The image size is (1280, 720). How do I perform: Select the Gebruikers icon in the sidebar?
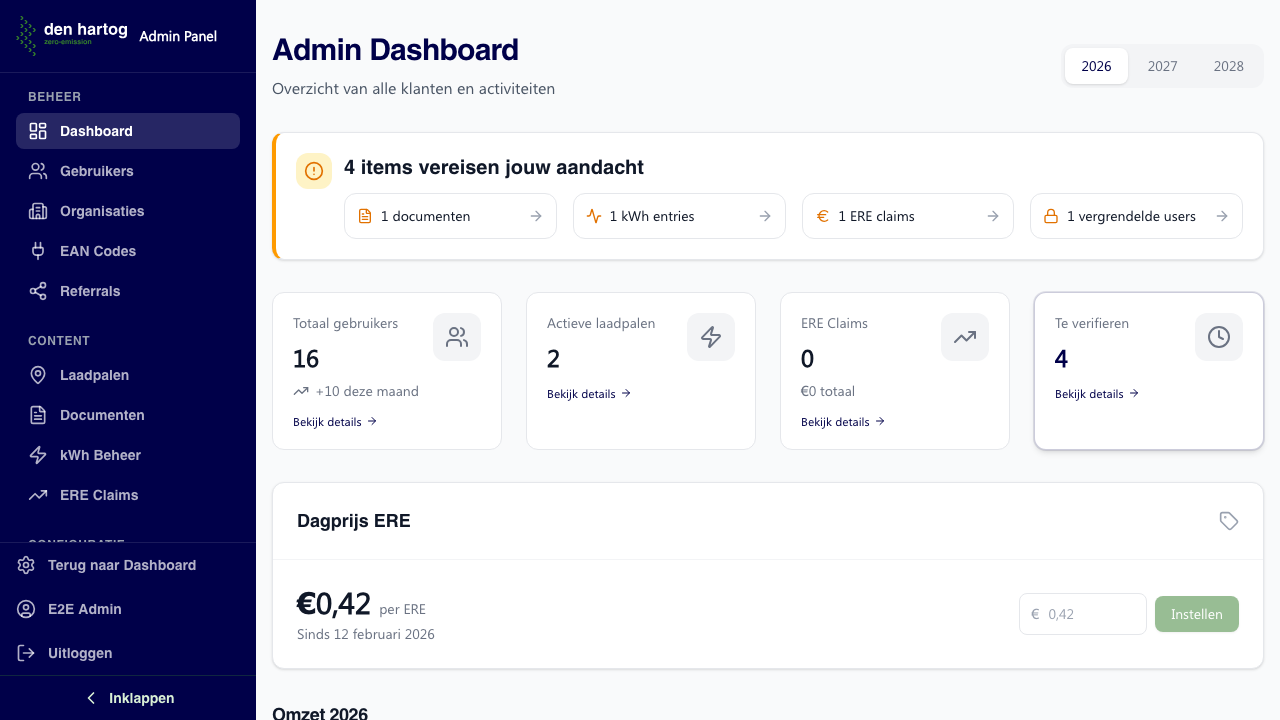tap(37, 171)
